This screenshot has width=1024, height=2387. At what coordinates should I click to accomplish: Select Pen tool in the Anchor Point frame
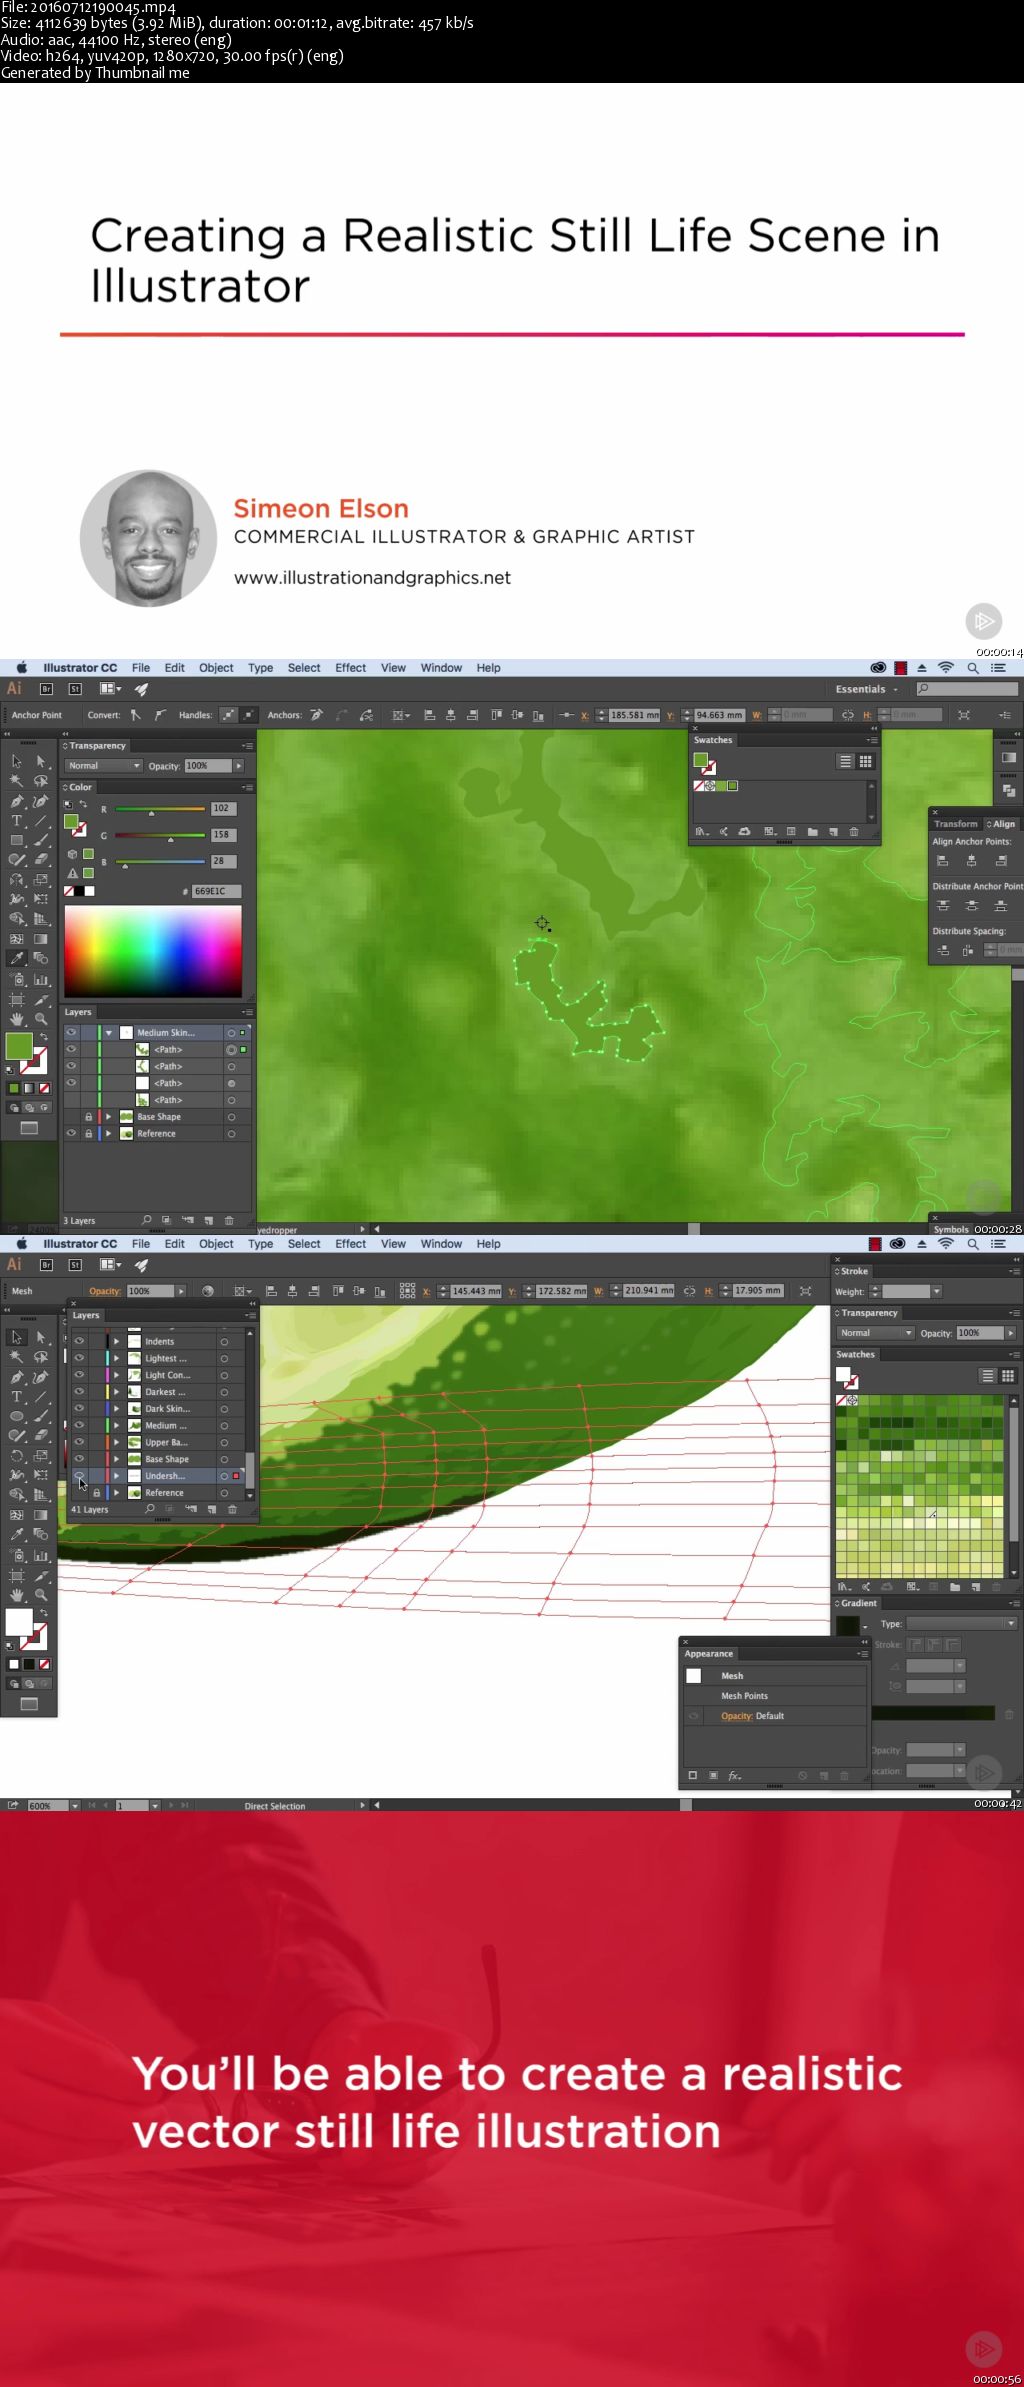coord(17,801)
